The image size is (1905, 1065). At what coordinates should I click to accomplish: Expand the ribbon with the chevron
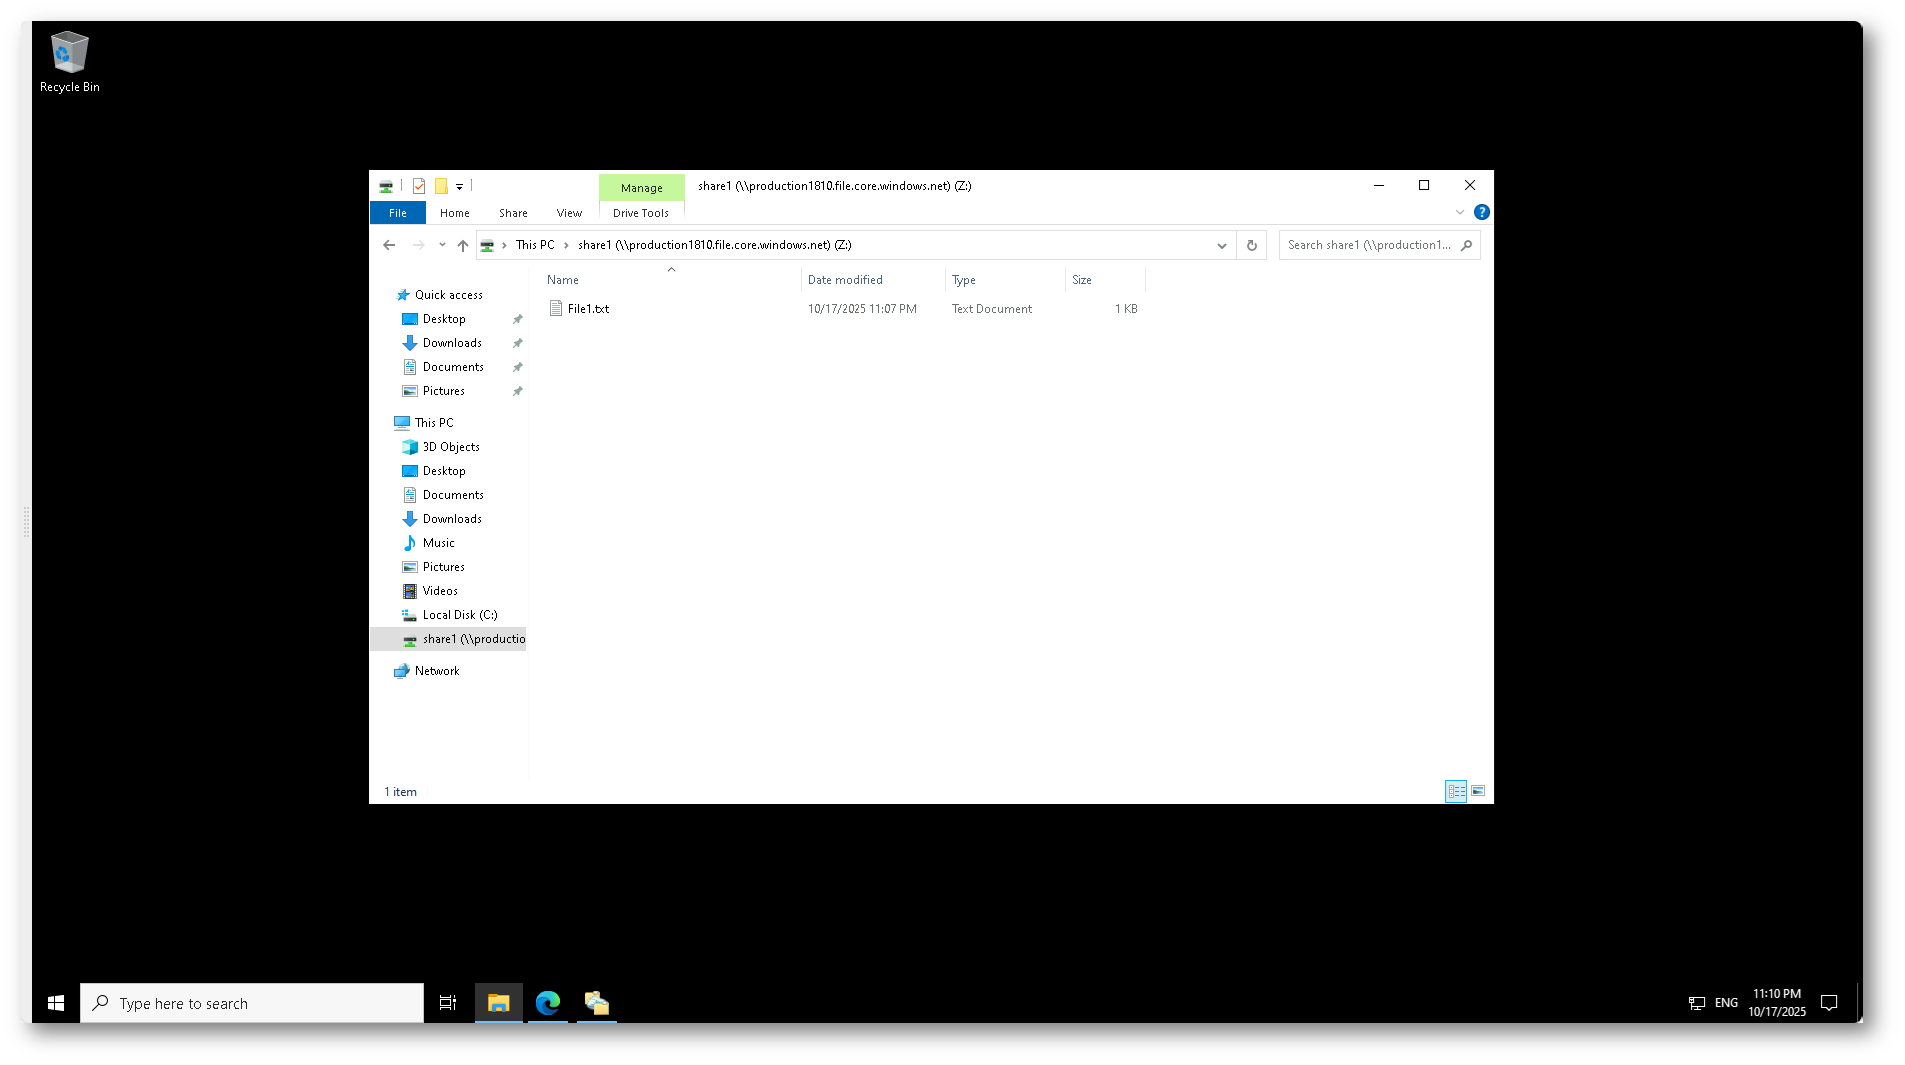click(x=1459, y=212)
